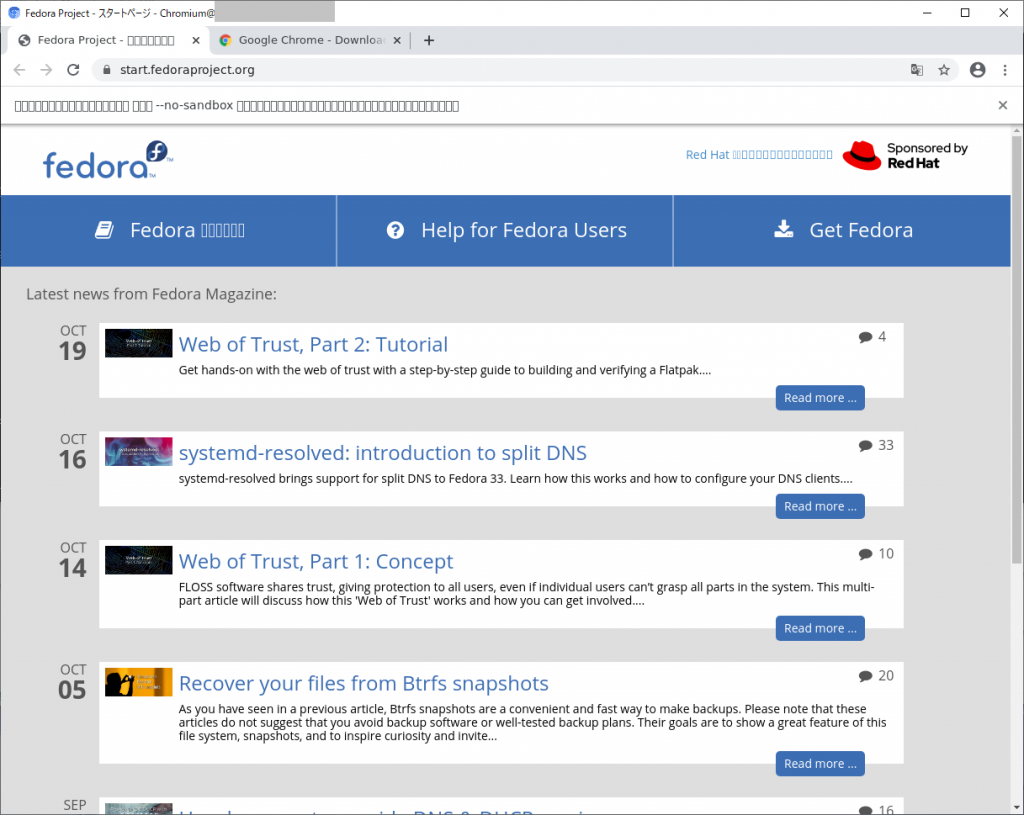The height and width of the screenshot is (815, 1024).
Task: Click the 'As you have seen in a previous article' summary
Action: (x=532, y=722)
